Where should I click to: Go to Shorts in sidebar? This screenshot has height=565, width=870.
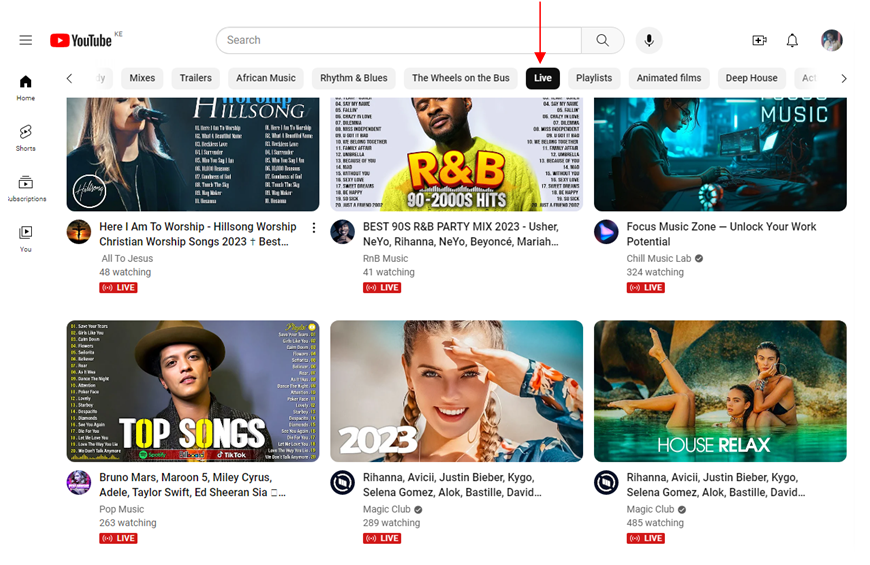coord(25,138)
